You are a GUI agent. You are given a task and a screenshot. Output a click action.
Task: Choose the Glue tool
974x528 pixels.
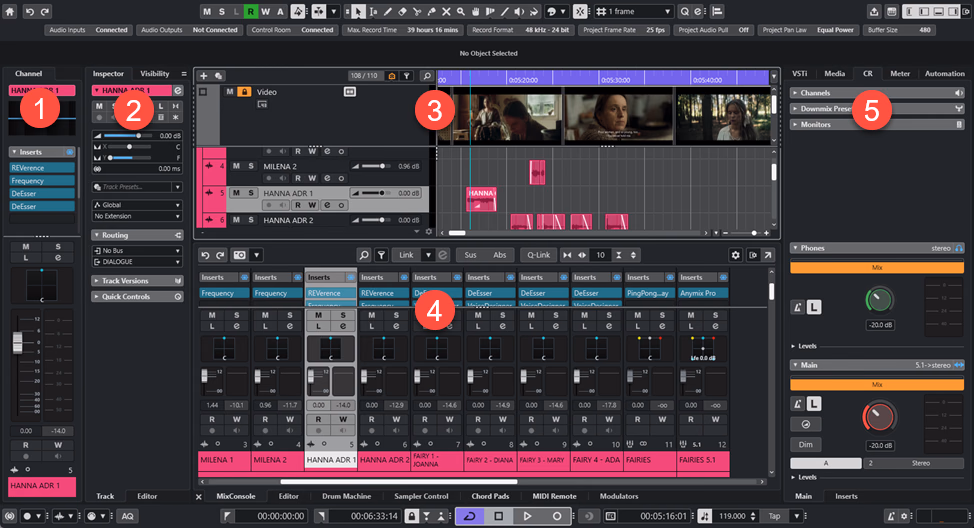(x=432, y=11)
